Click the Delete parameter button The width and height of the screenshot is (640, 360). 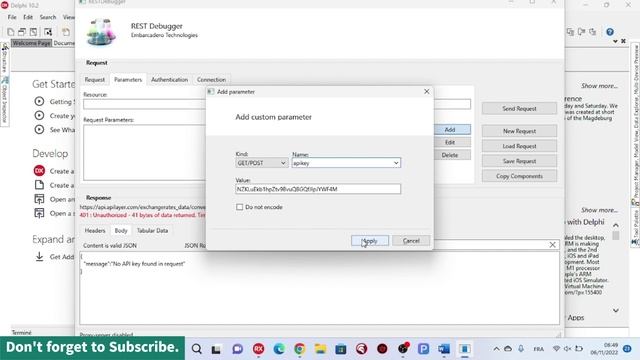point(450,155)
